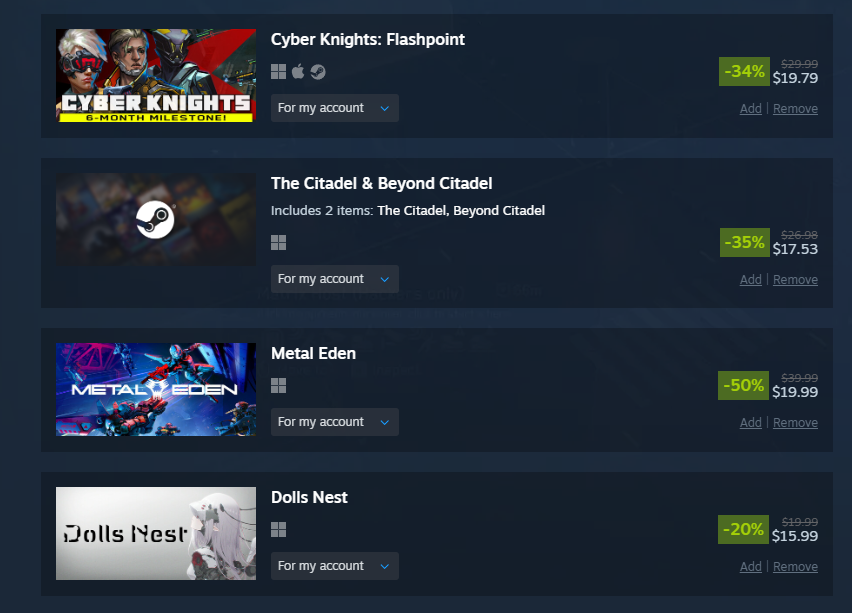Open the Dolls Nest capsule image
Image resolution: width=852 pixels, height=613 pixels.
[x=156, y=533]
